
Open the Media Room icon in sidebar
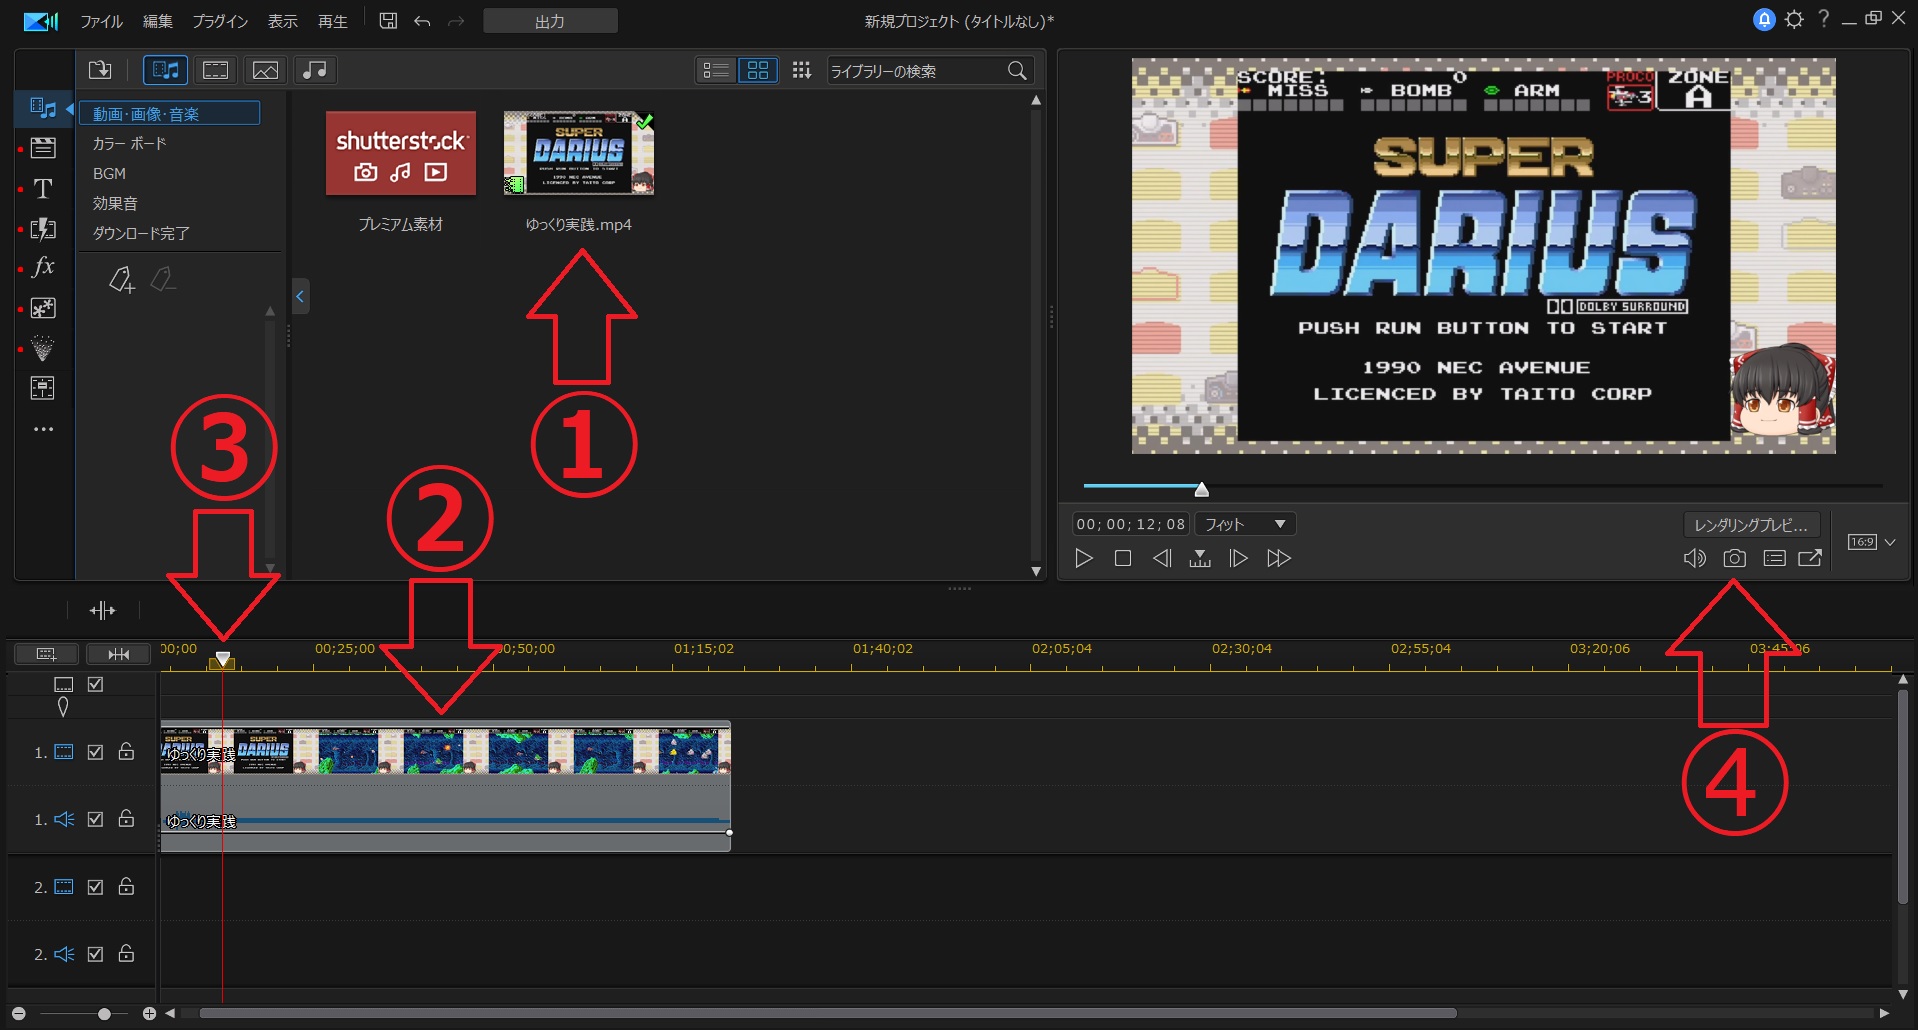(x=42, y=108)
